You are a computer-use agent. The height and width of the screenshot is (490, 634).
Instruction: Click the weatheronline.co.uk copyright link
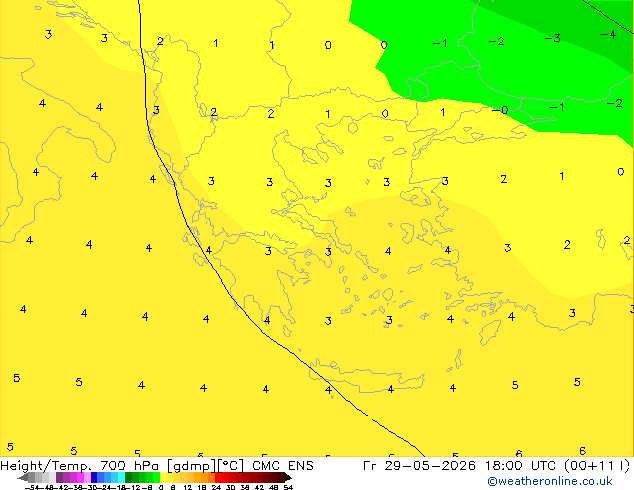(x=549, y=481)
